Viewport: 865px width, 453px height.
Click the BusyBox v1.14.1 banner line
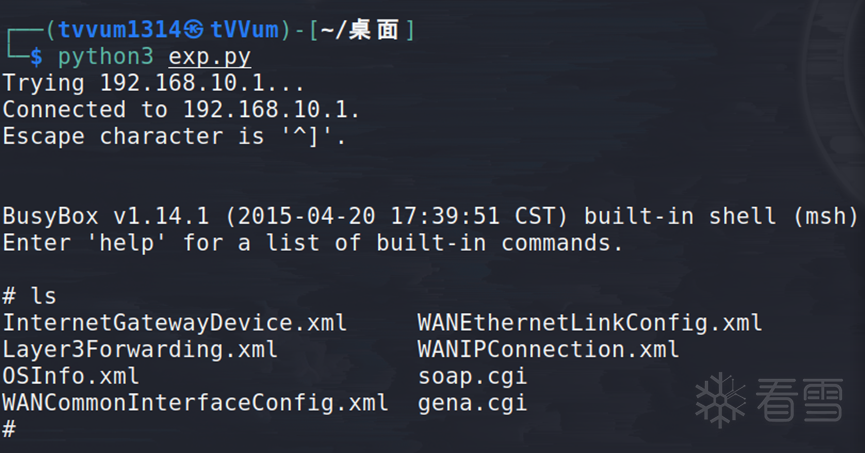pos(430,216)
